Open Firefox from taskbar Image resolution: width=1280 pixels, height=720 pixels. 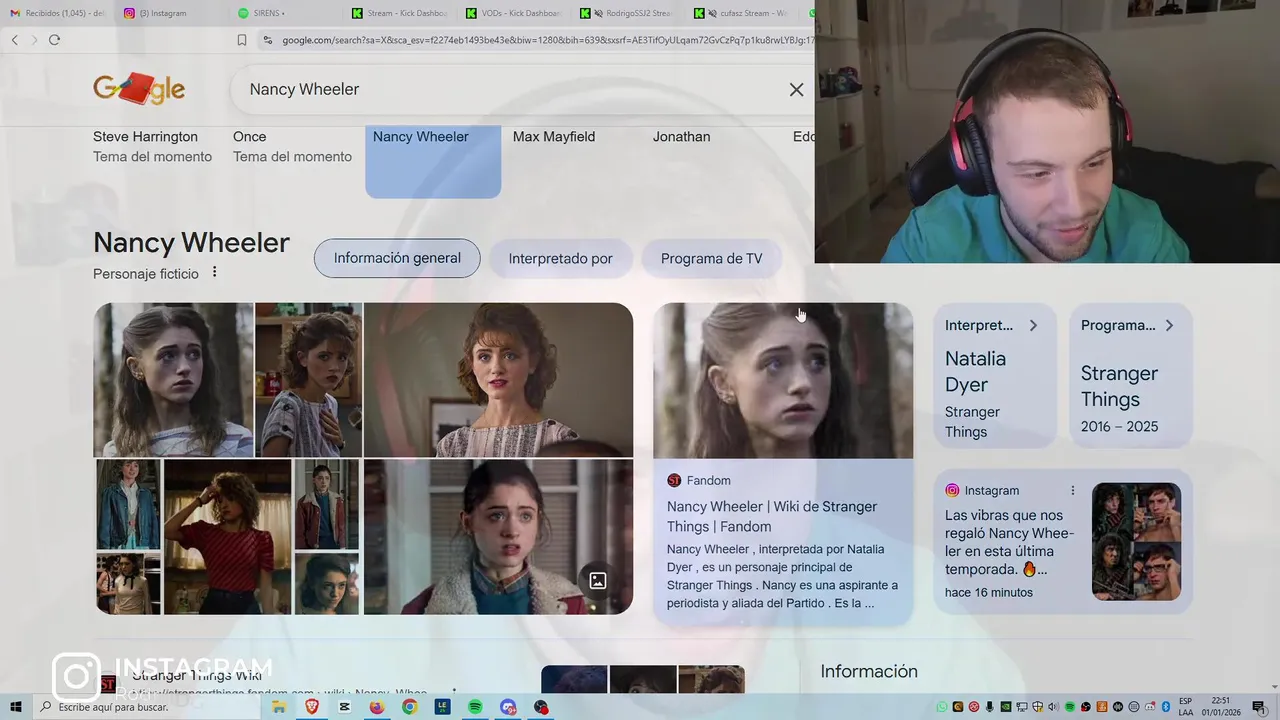point(377,707)
